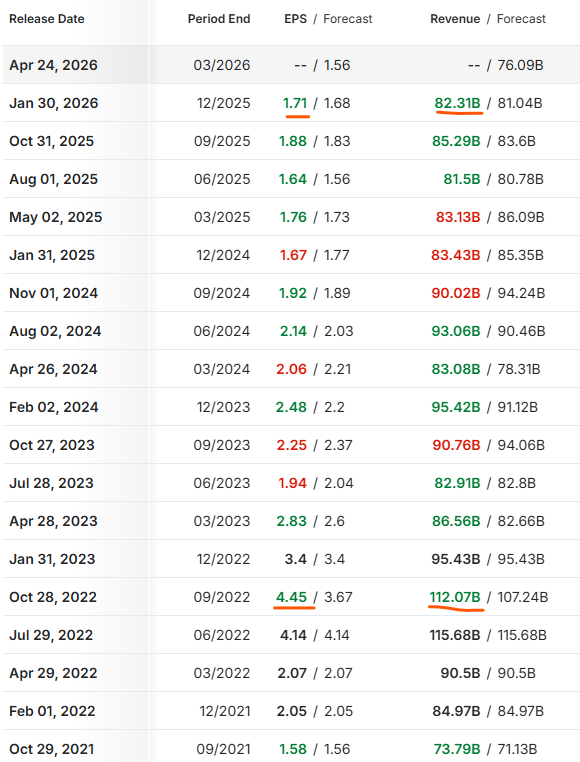Viewport: 580px width, 762px height.
Task: Select the Oct 29, 2021 release date
Action: pos(52,749)
